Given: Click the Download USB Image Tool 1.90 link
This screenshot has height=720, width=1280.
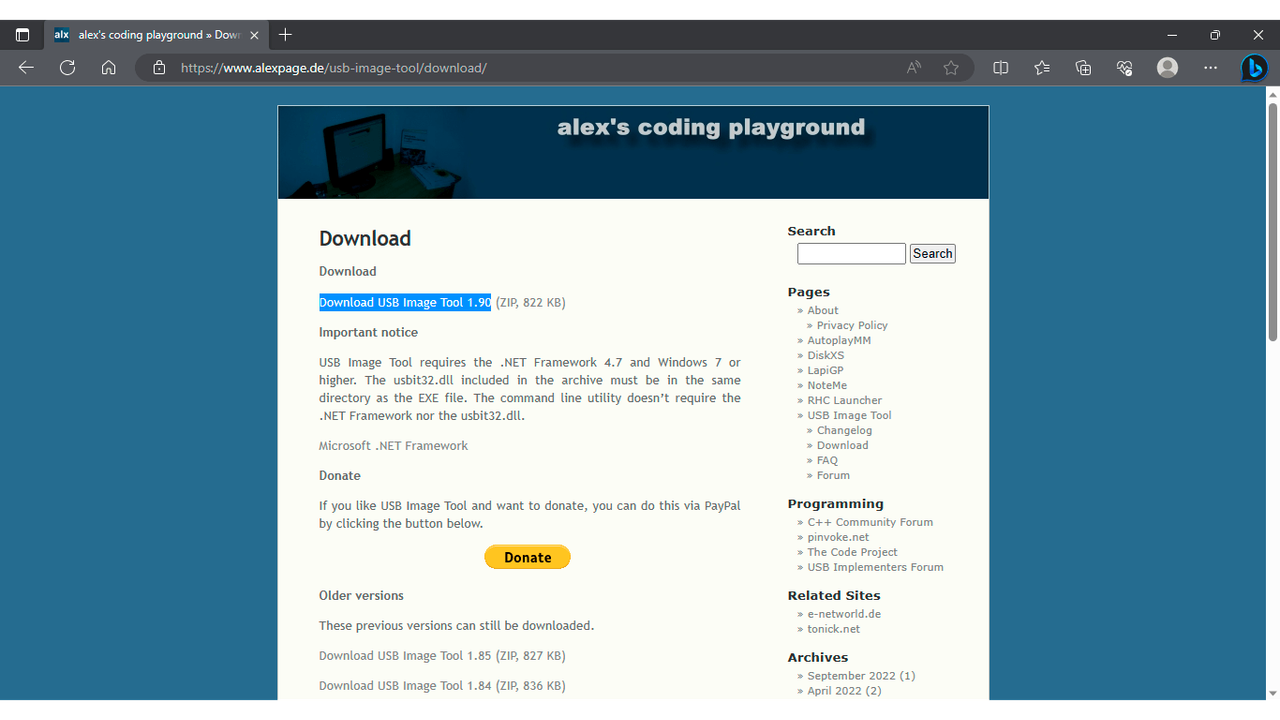Looking at the screenshot, I should [405, 302].
